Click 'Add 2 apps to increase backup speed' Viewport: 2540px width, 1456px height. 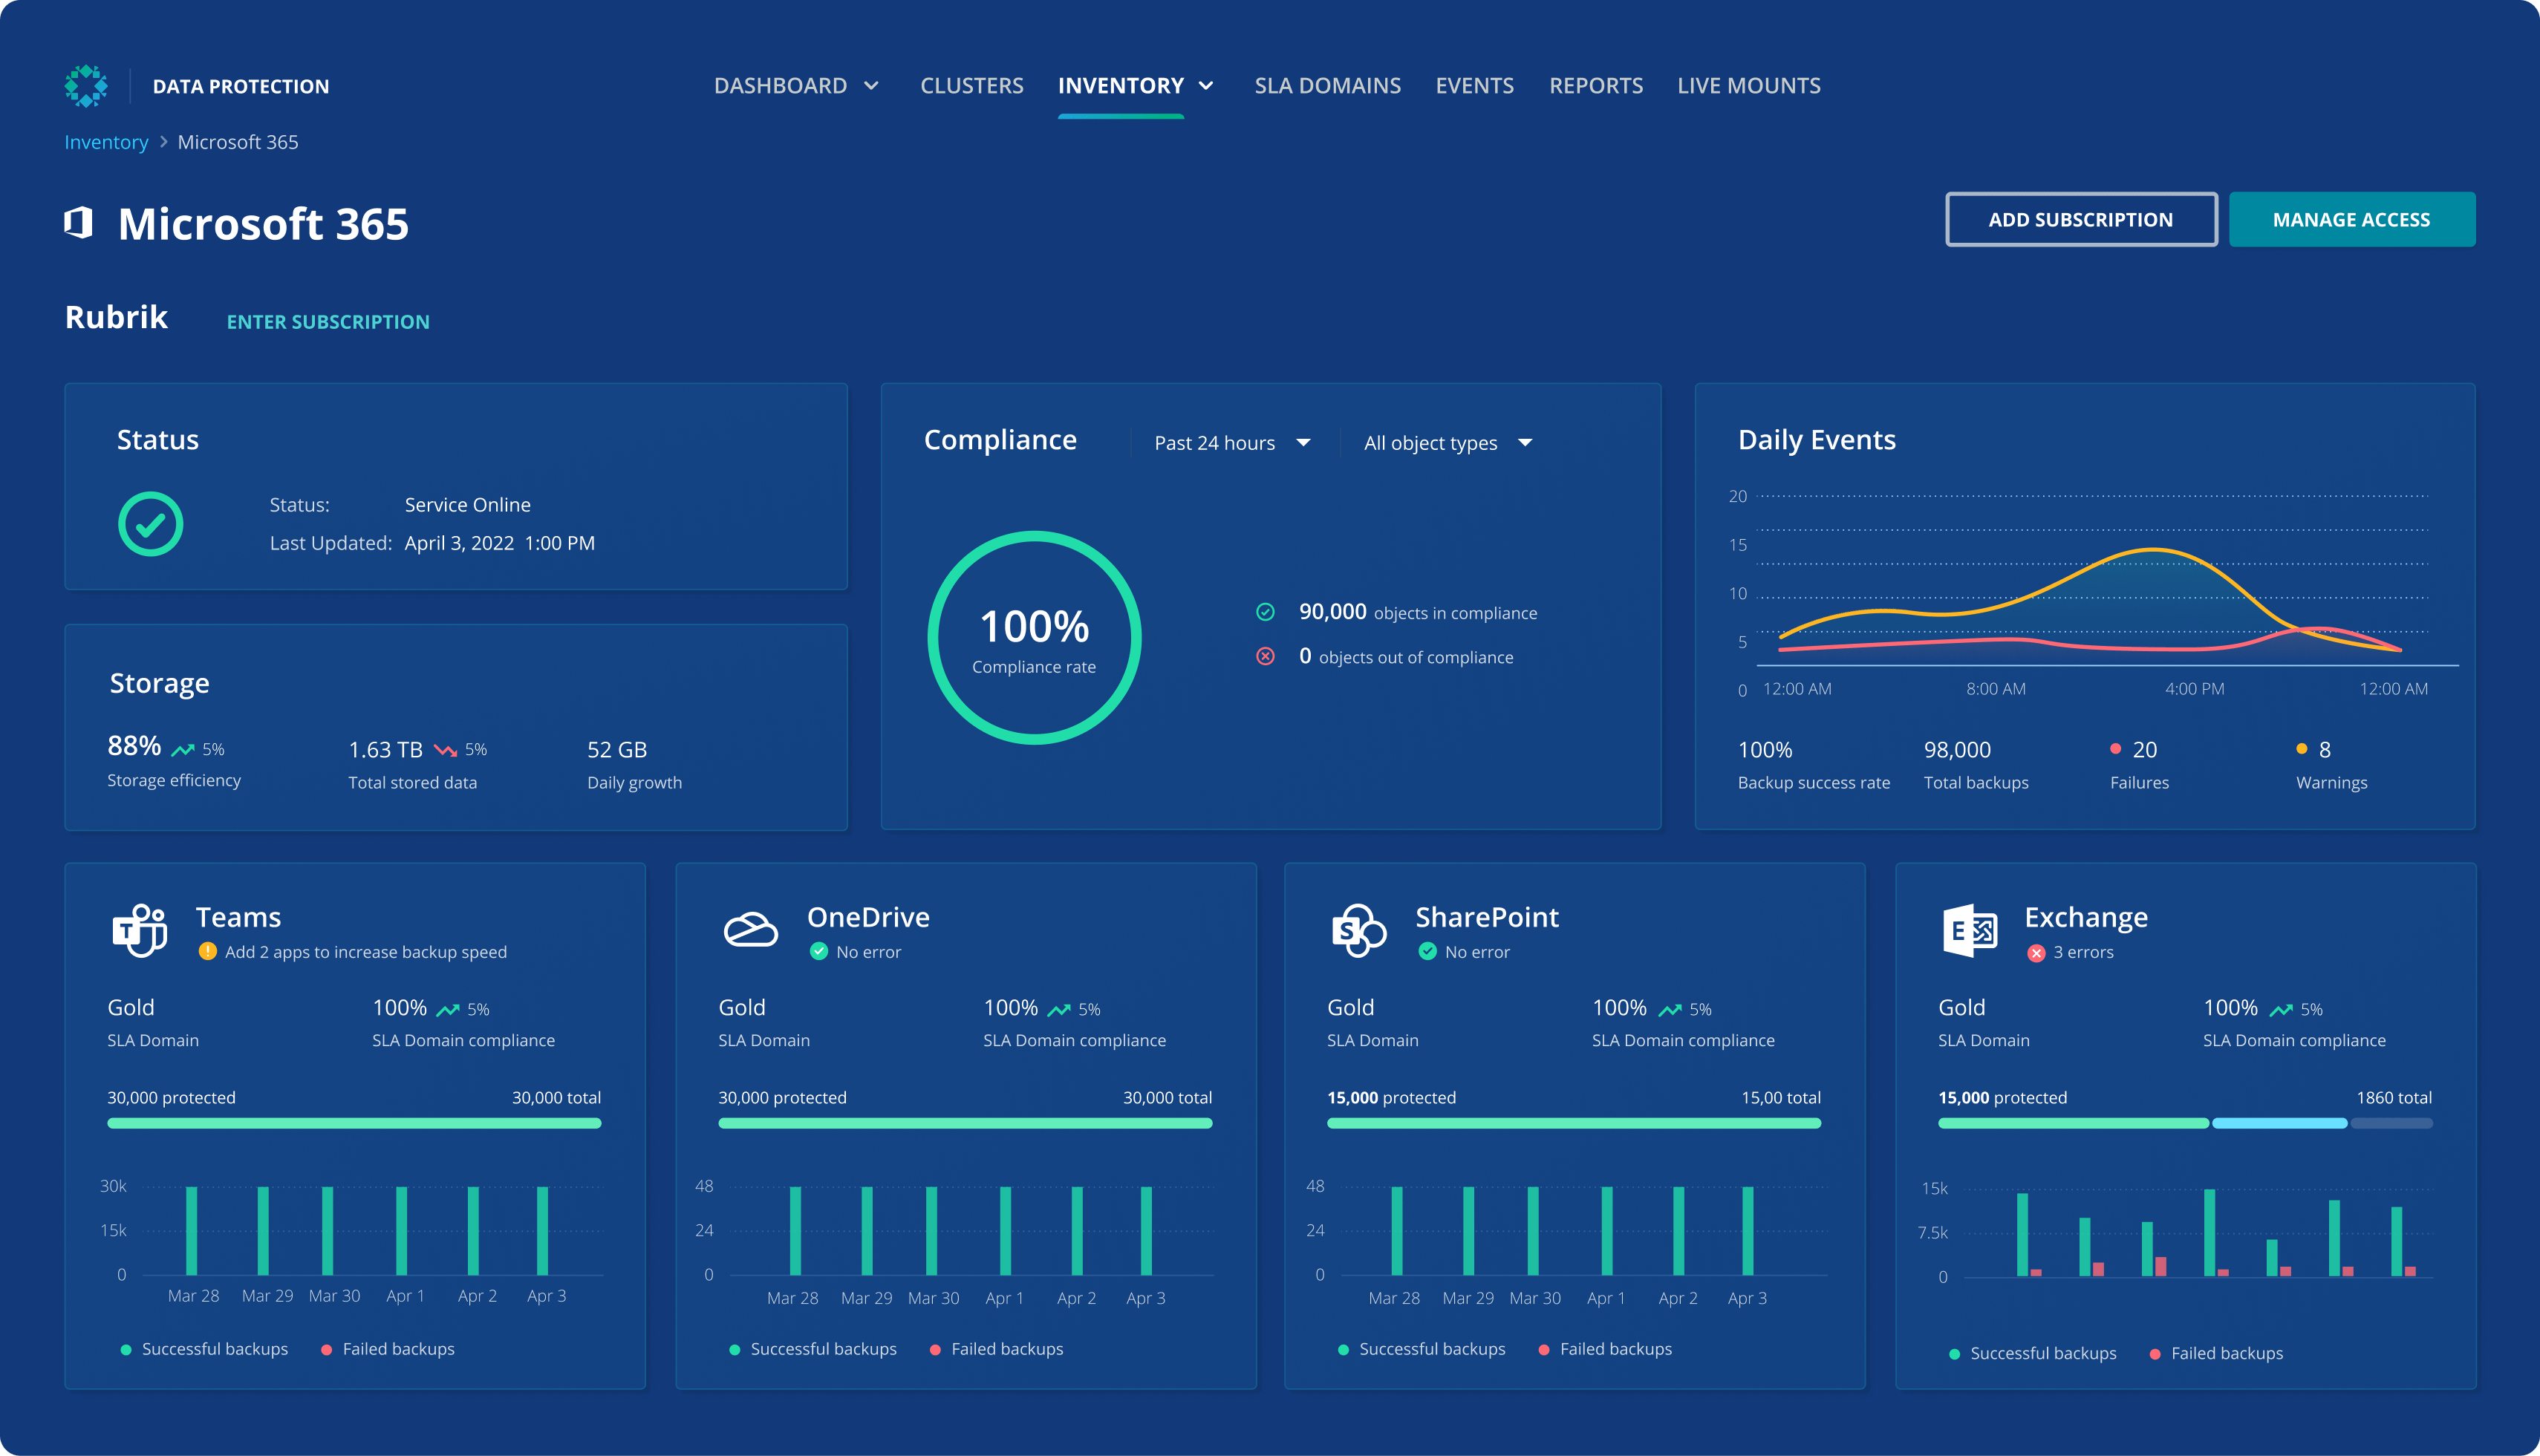click(366, 952)
